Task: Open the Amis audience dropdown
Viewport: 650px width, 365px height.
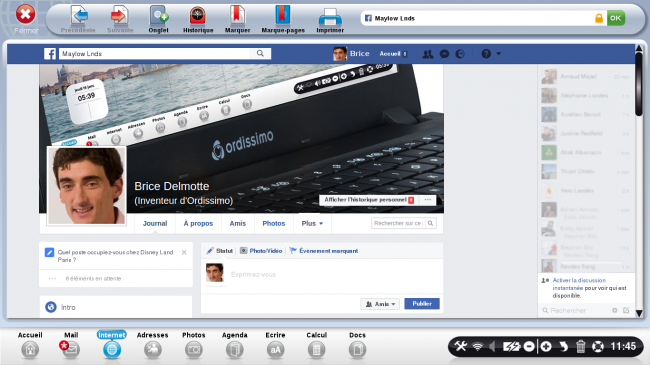Action: (x=380, y=304)
